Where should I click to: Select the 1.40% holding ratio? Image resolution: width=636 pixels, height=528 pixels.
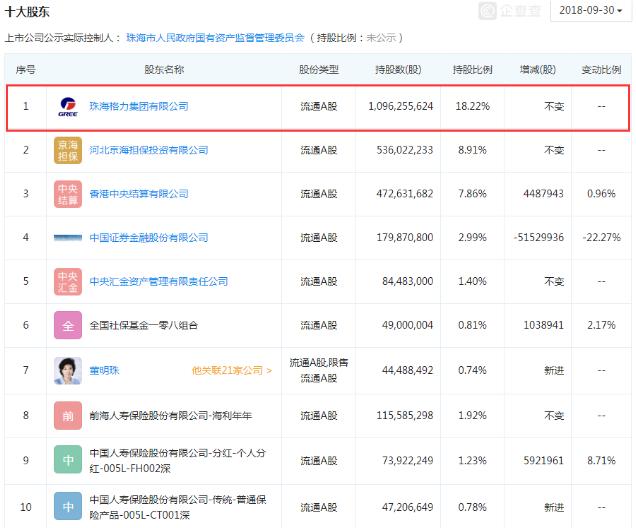473,281
